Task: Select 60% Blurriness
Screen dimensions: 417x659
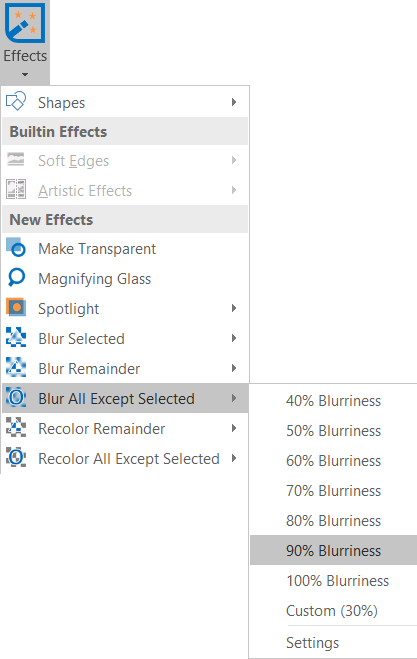Action: [333, 461]
